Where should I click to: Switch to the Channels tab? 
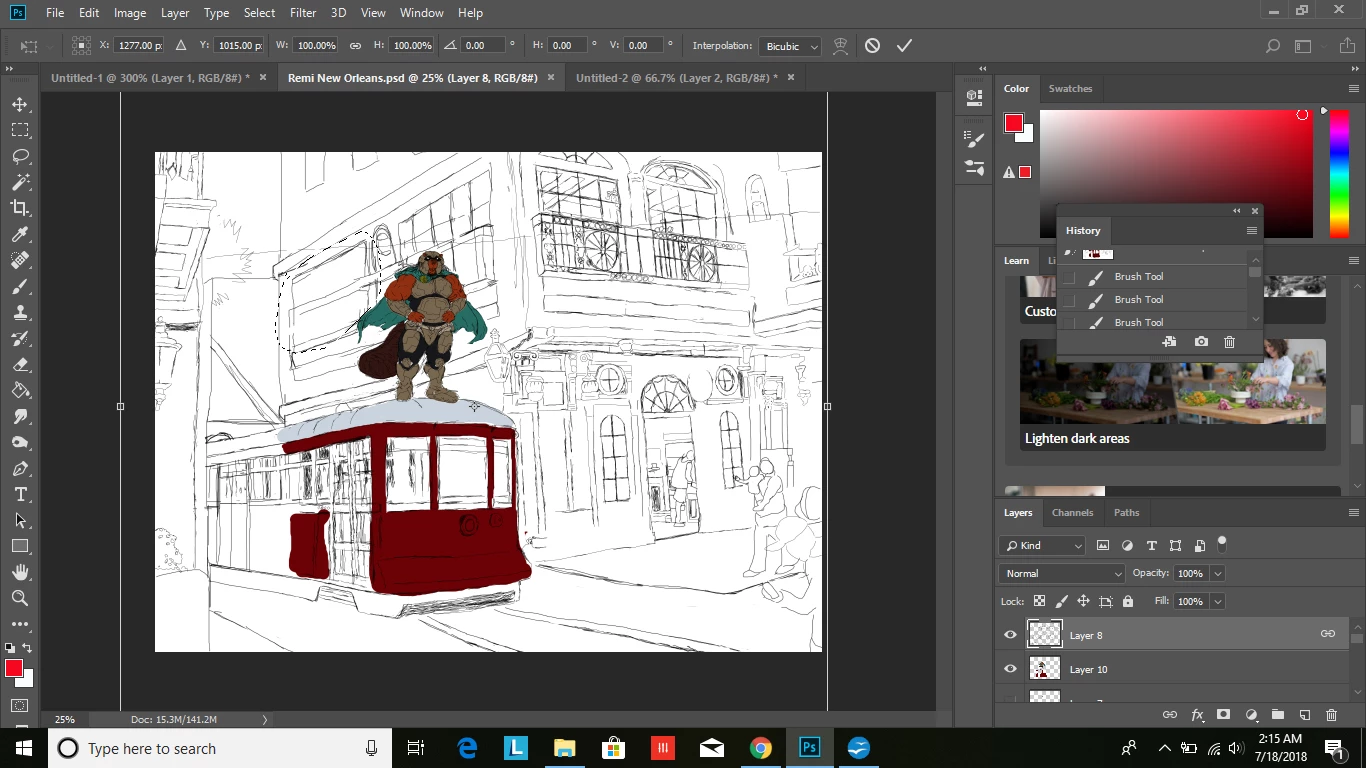coord(1072,512)
